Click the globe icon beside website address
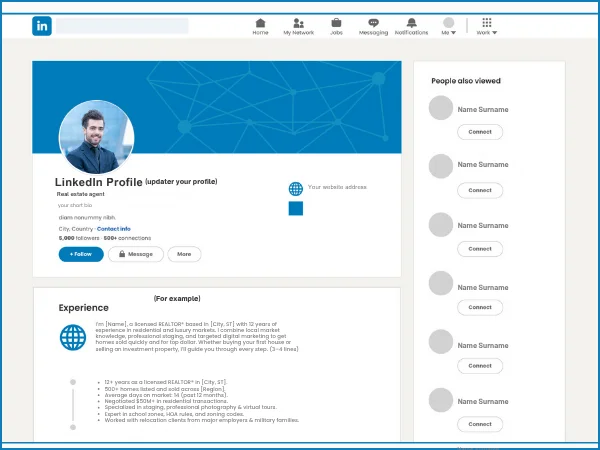600x450 pixels. 295,189
